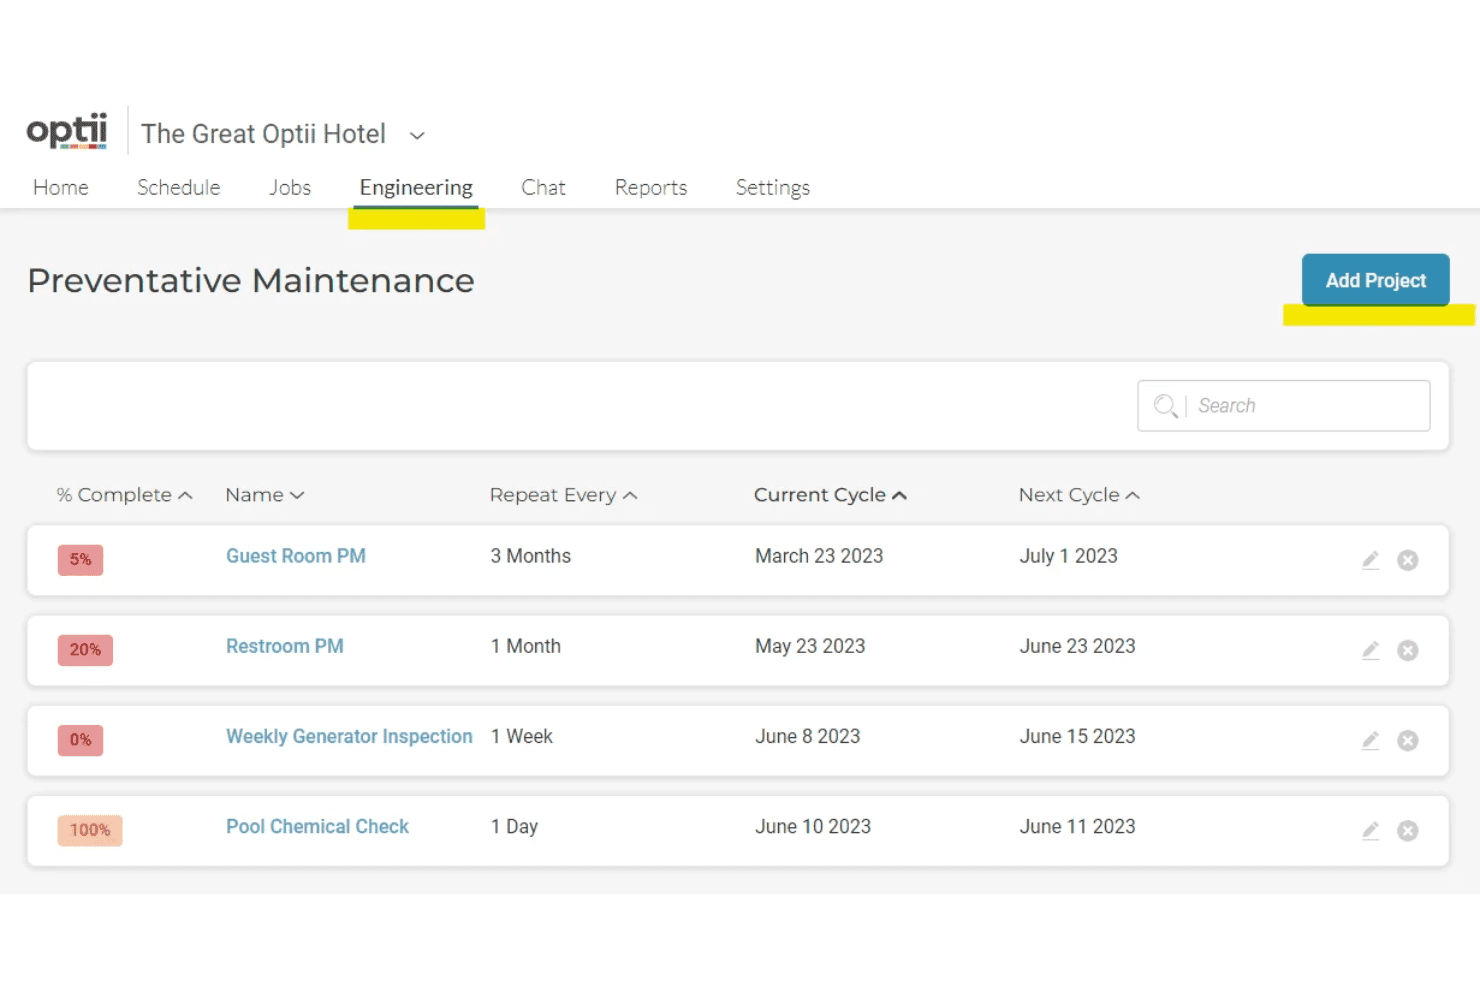Screen dimensions: 1480x987
Task: Click the 0% completion badge
Action: 80,740
